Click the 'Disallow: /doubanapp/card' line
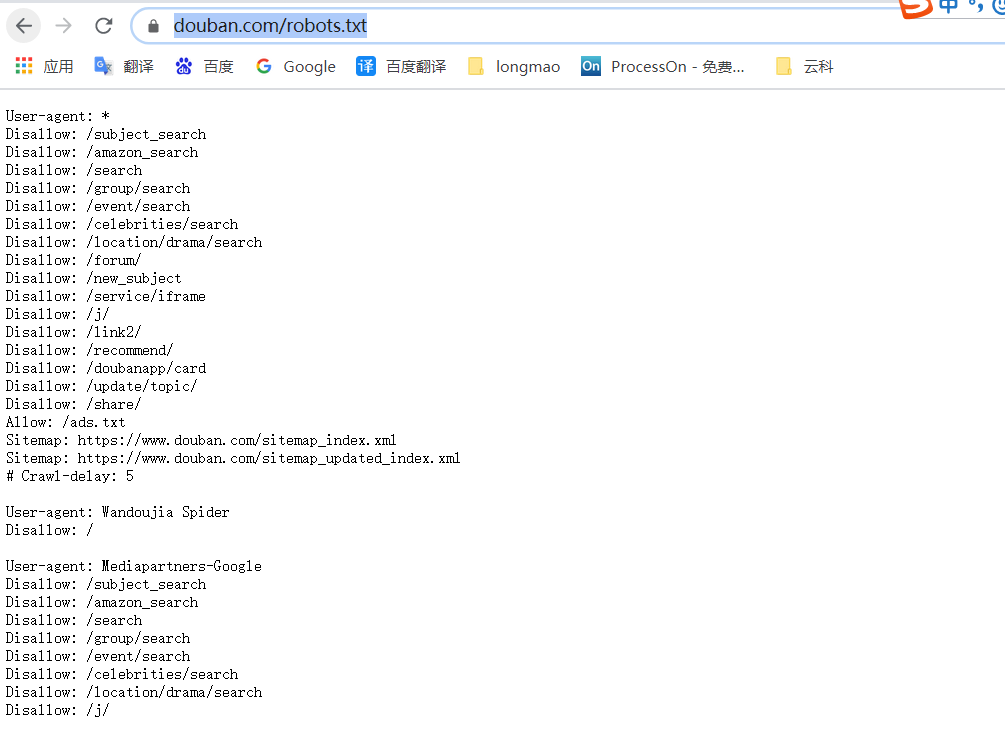The height and width of the screenshot is (744, 1005). [x=106, y=368]
